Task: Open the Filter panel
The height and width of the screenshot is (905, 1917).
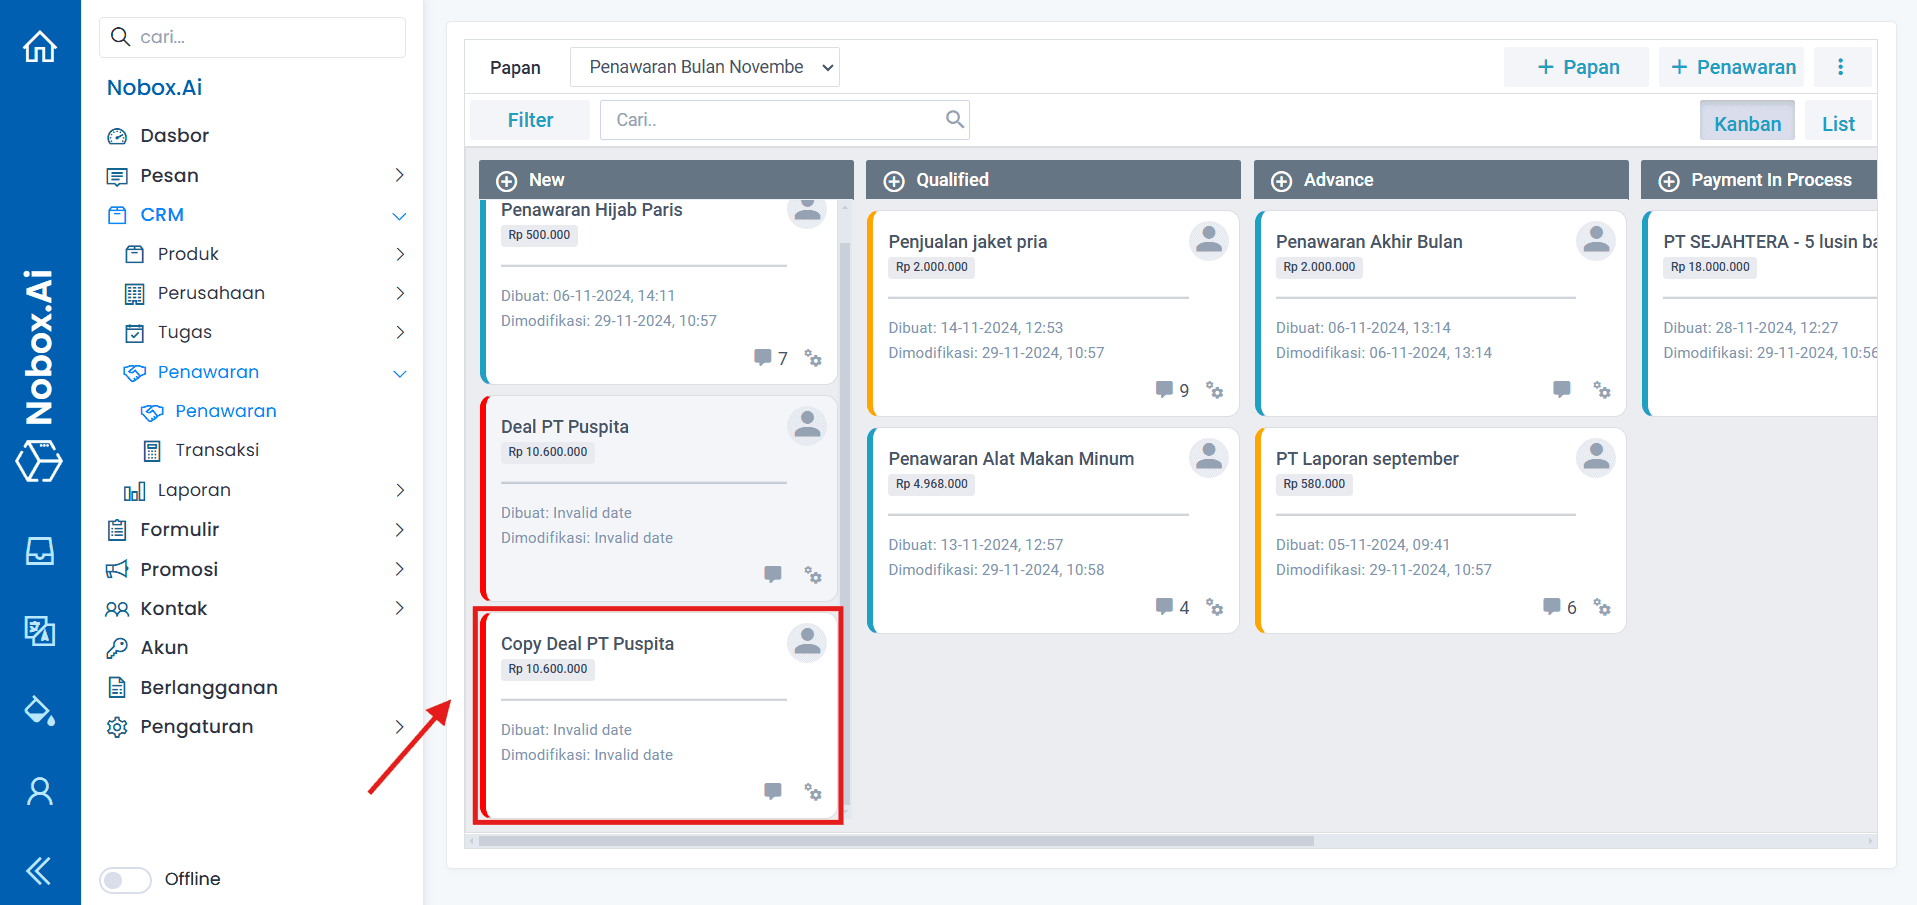Action: [x=530, y=119]
